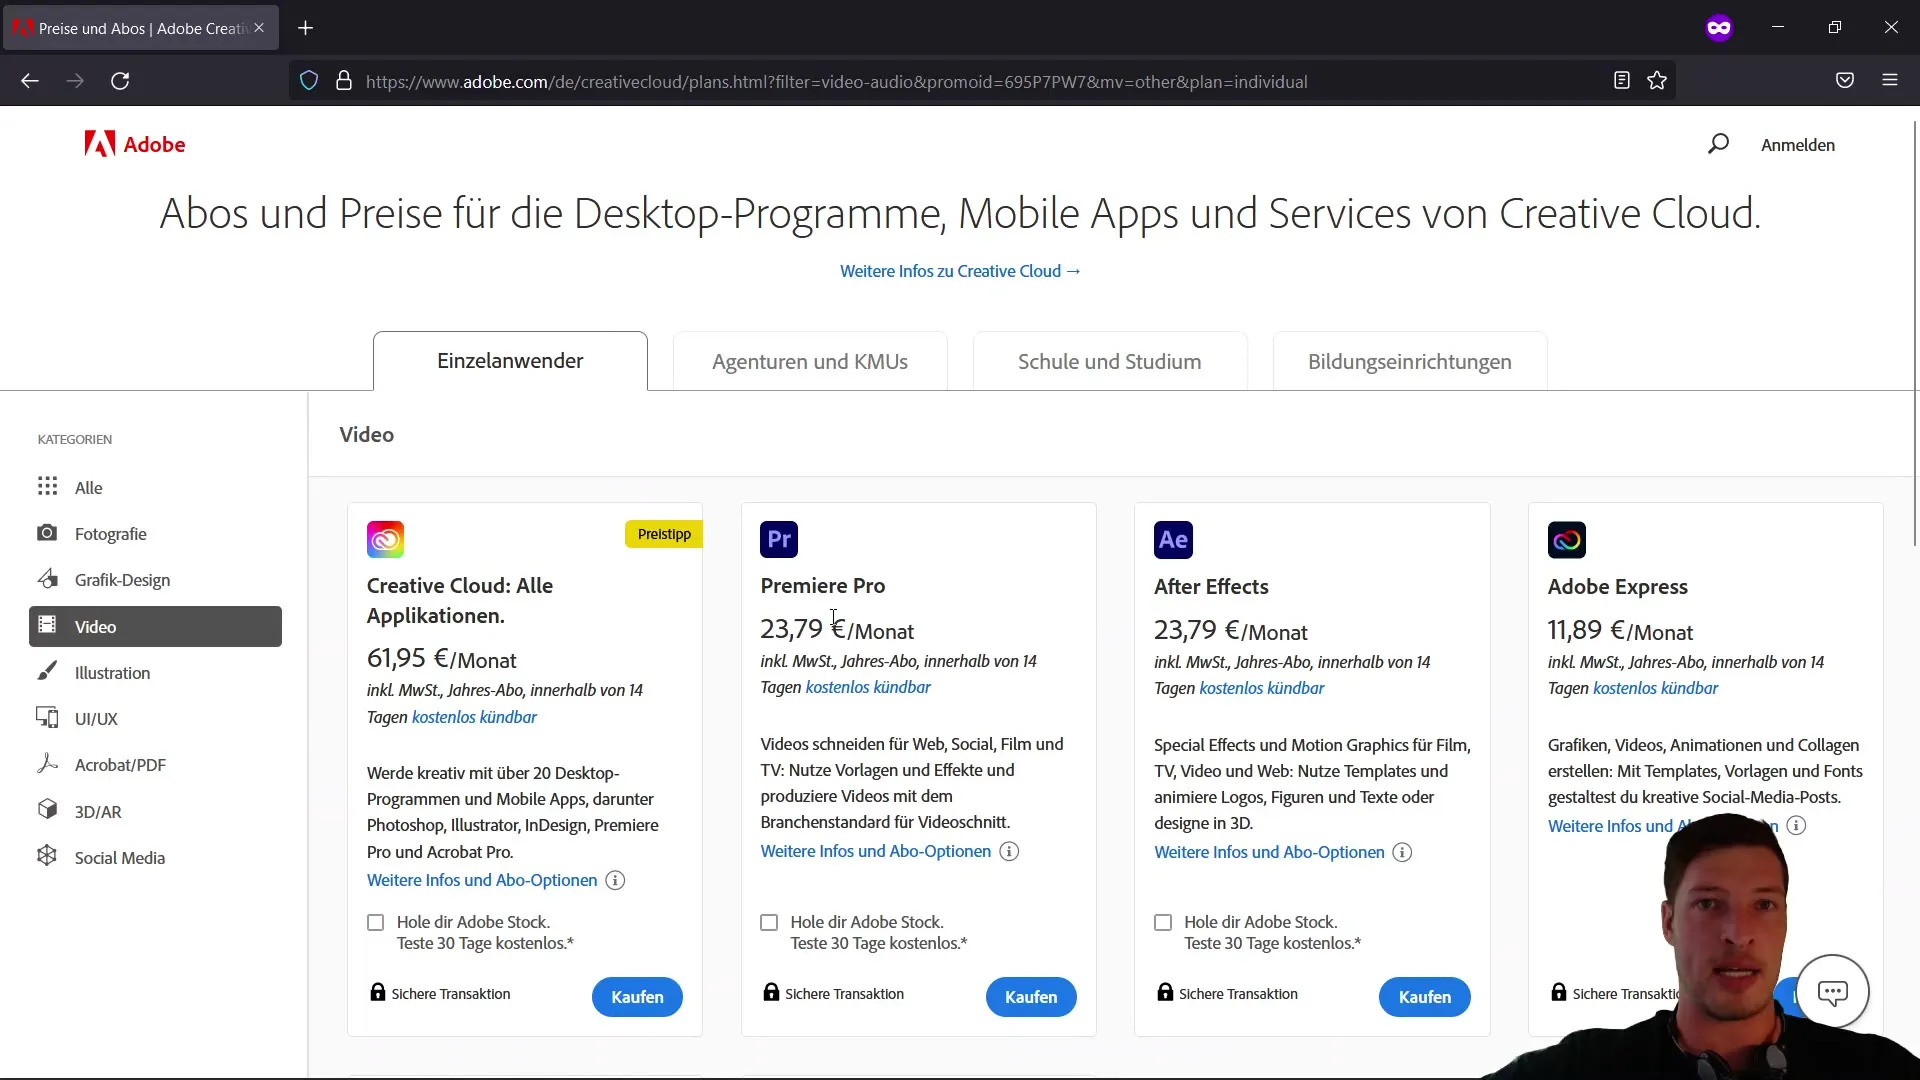
Task: Select the Acrobat/PDF category
Action: pos(155,765)
